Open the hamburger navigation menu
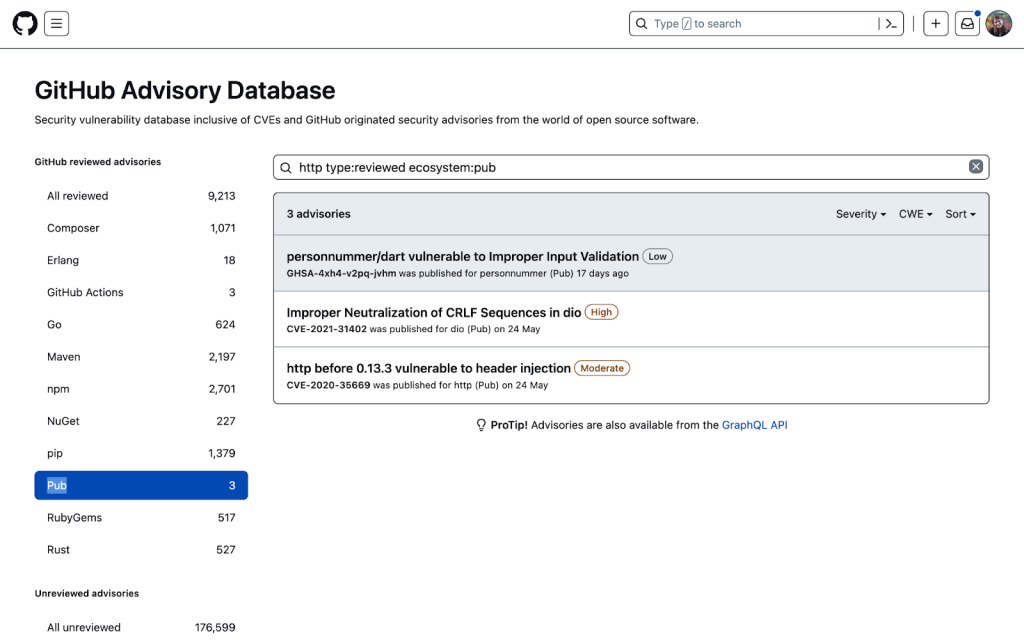 tap(56, 22)
